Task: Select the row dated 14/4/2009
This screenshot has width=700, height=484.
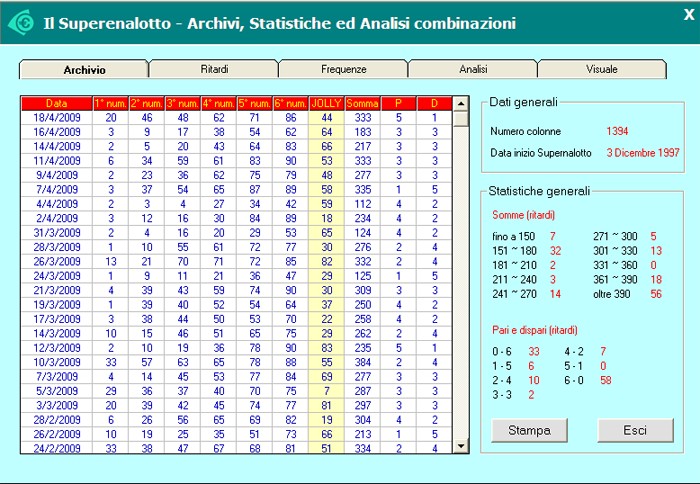Action: point(237,146)
